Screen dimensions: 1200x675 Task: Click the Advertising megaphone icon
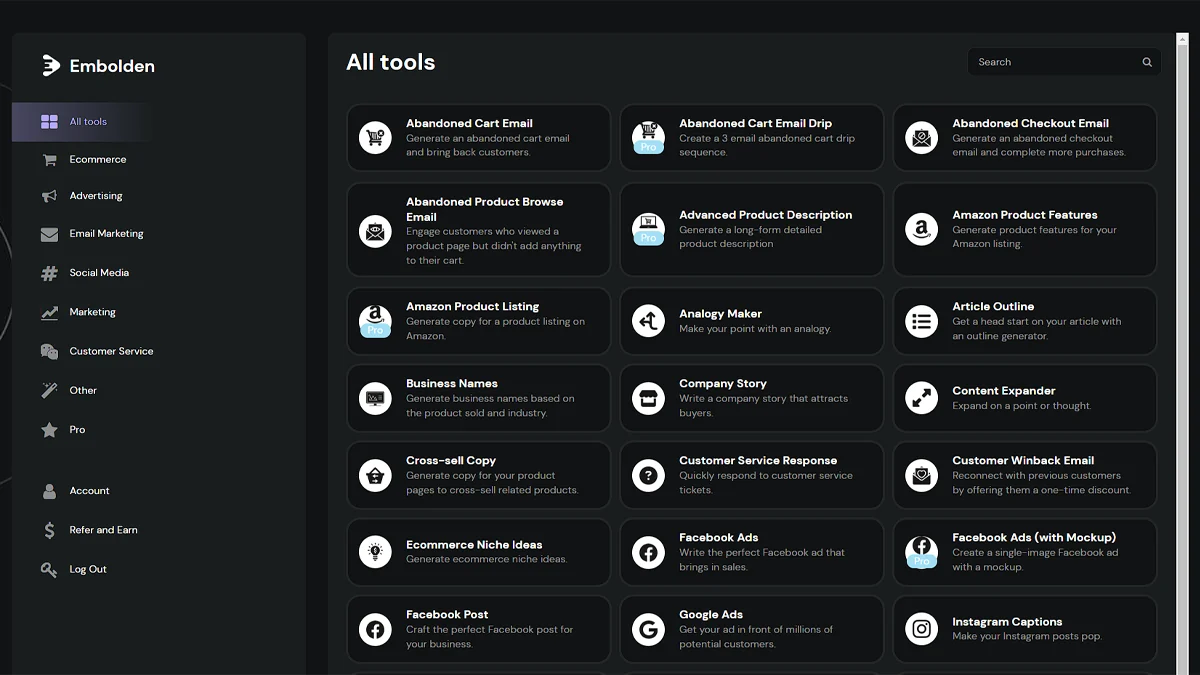(x=49, y=195)
